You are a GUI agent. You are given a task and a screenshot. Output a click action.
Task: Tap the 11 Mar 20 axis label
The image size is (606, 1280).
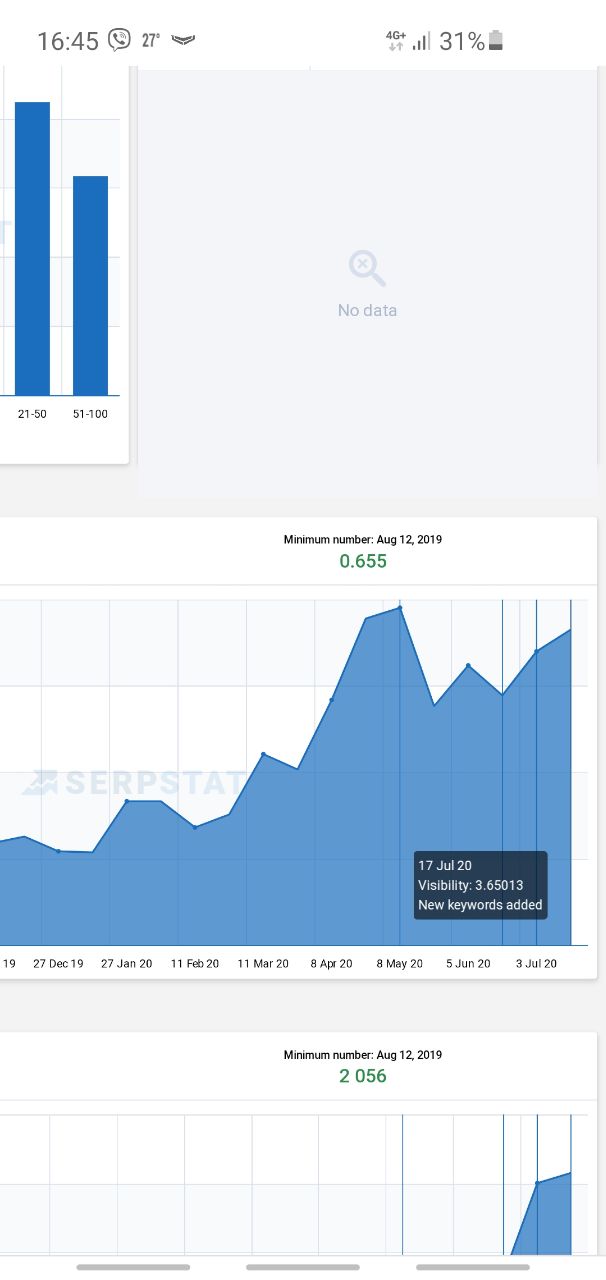(x=263, y=964)
